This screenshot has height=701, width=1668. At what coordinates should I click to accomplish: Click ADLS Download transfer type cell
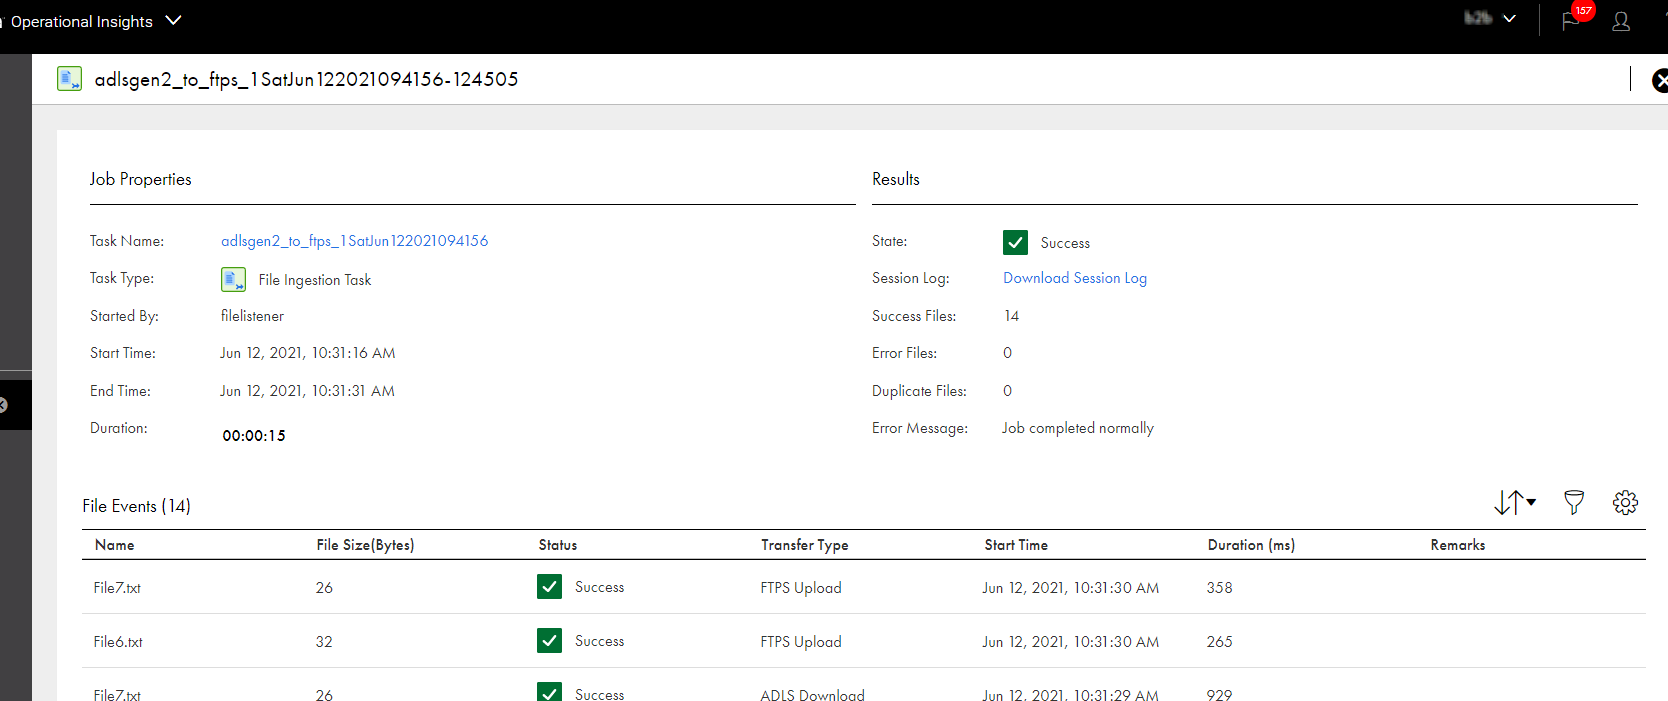[x=812, y=694]
